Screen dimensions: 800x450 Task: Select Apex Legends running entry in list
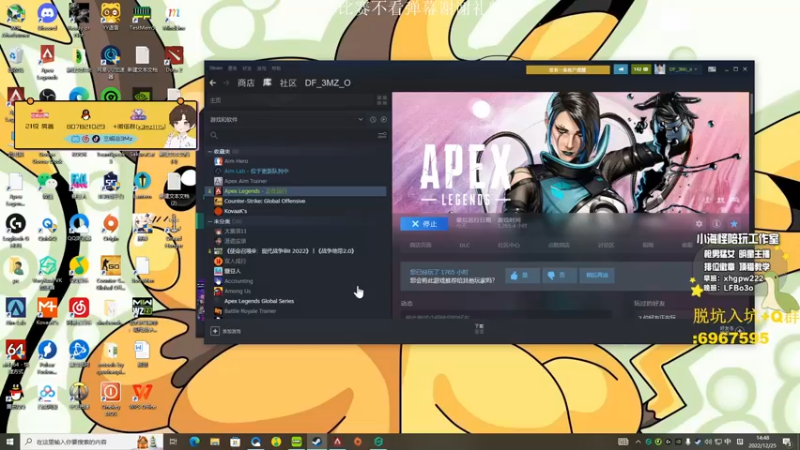click(x=295, y=191)
